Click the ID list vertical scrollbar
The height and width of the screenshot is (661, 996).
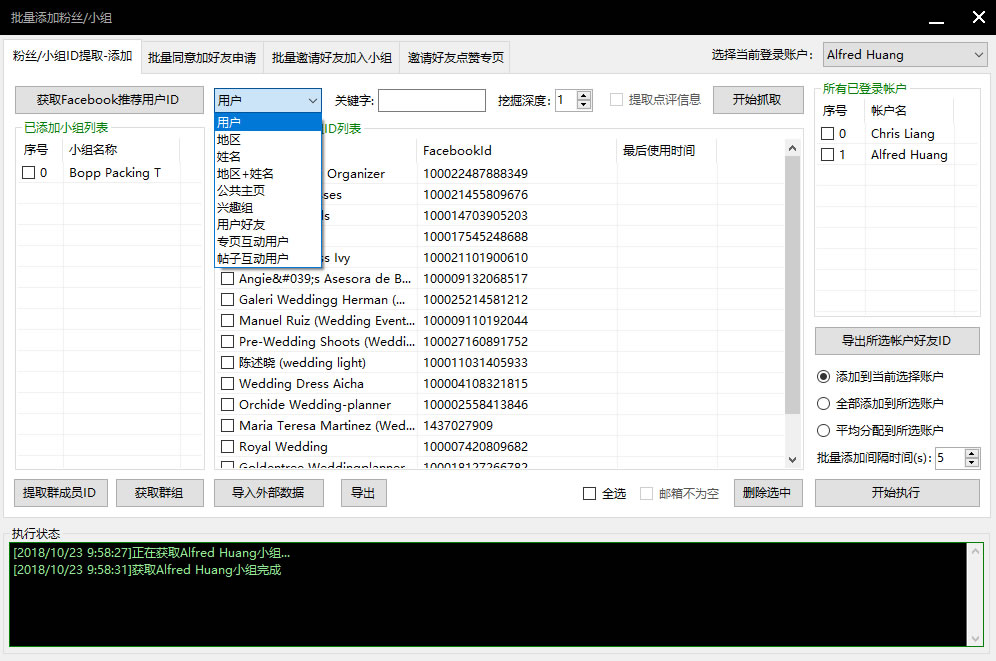click(794, 300)
